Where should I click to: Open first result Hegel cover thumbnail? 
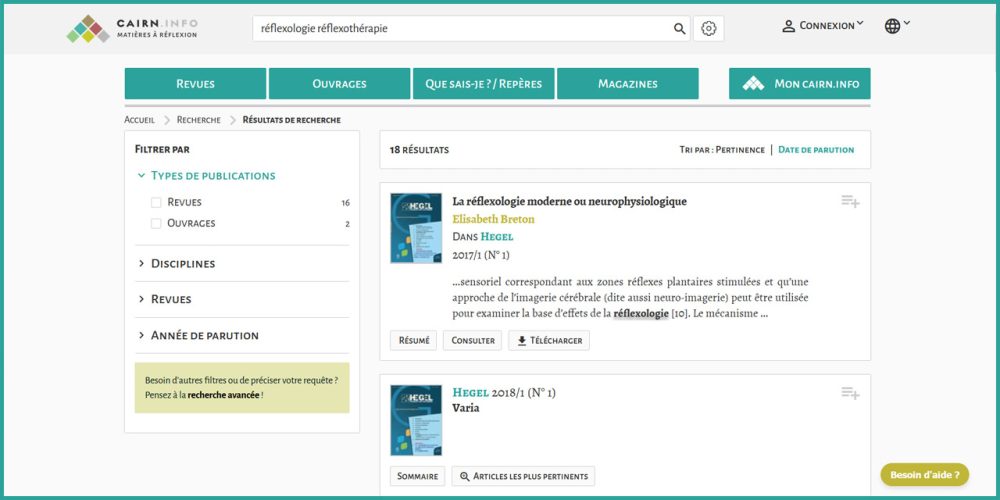point(416,228)
